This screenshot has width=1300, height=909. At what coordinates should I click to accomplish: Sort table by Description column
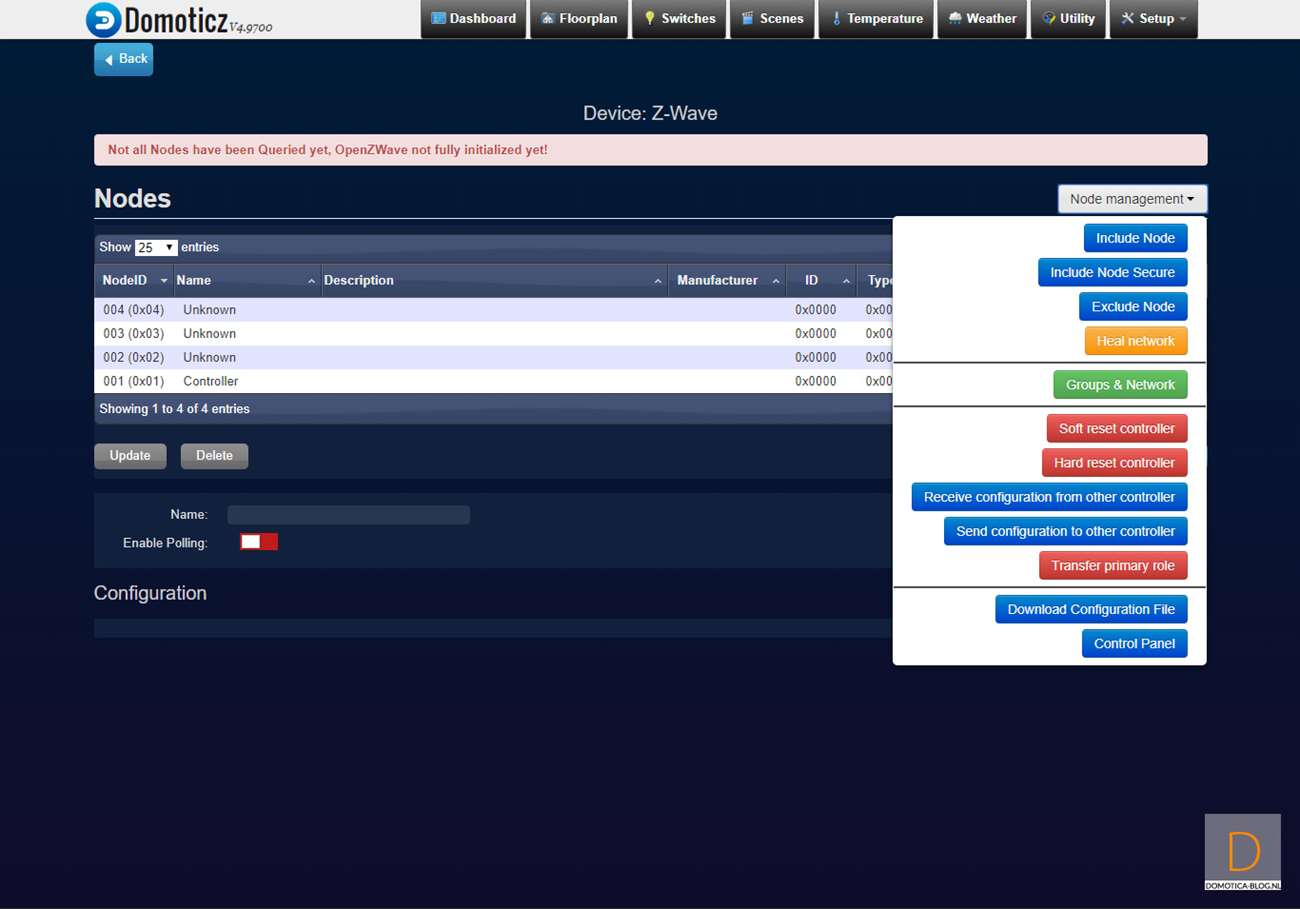495,281
